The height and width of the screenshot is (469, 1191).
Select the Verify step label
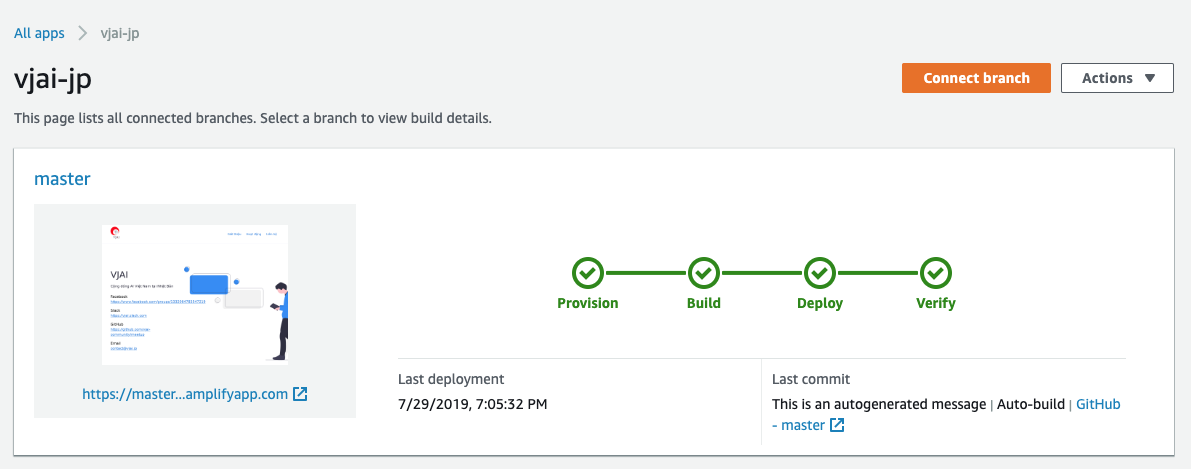936,303
